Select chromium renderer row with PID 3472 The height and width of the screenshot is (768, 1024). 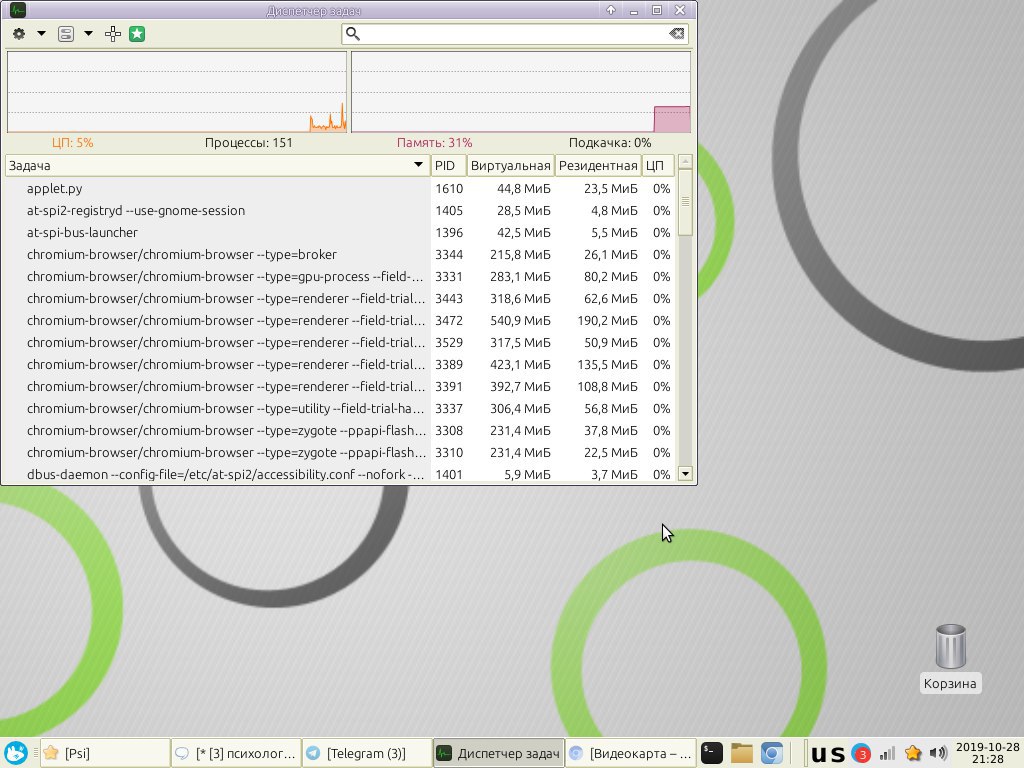point(340,321)
